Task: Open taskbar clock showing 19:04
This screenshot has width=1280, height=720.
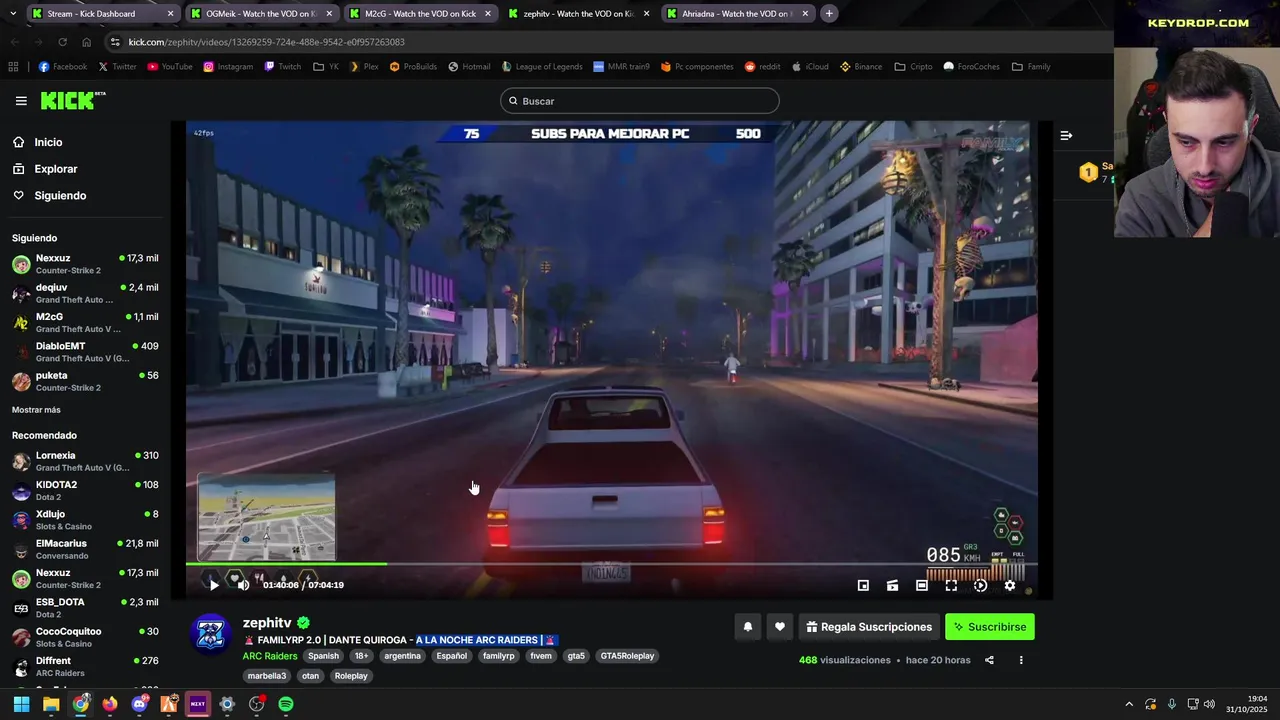Action: click(x=1248, y=704)
